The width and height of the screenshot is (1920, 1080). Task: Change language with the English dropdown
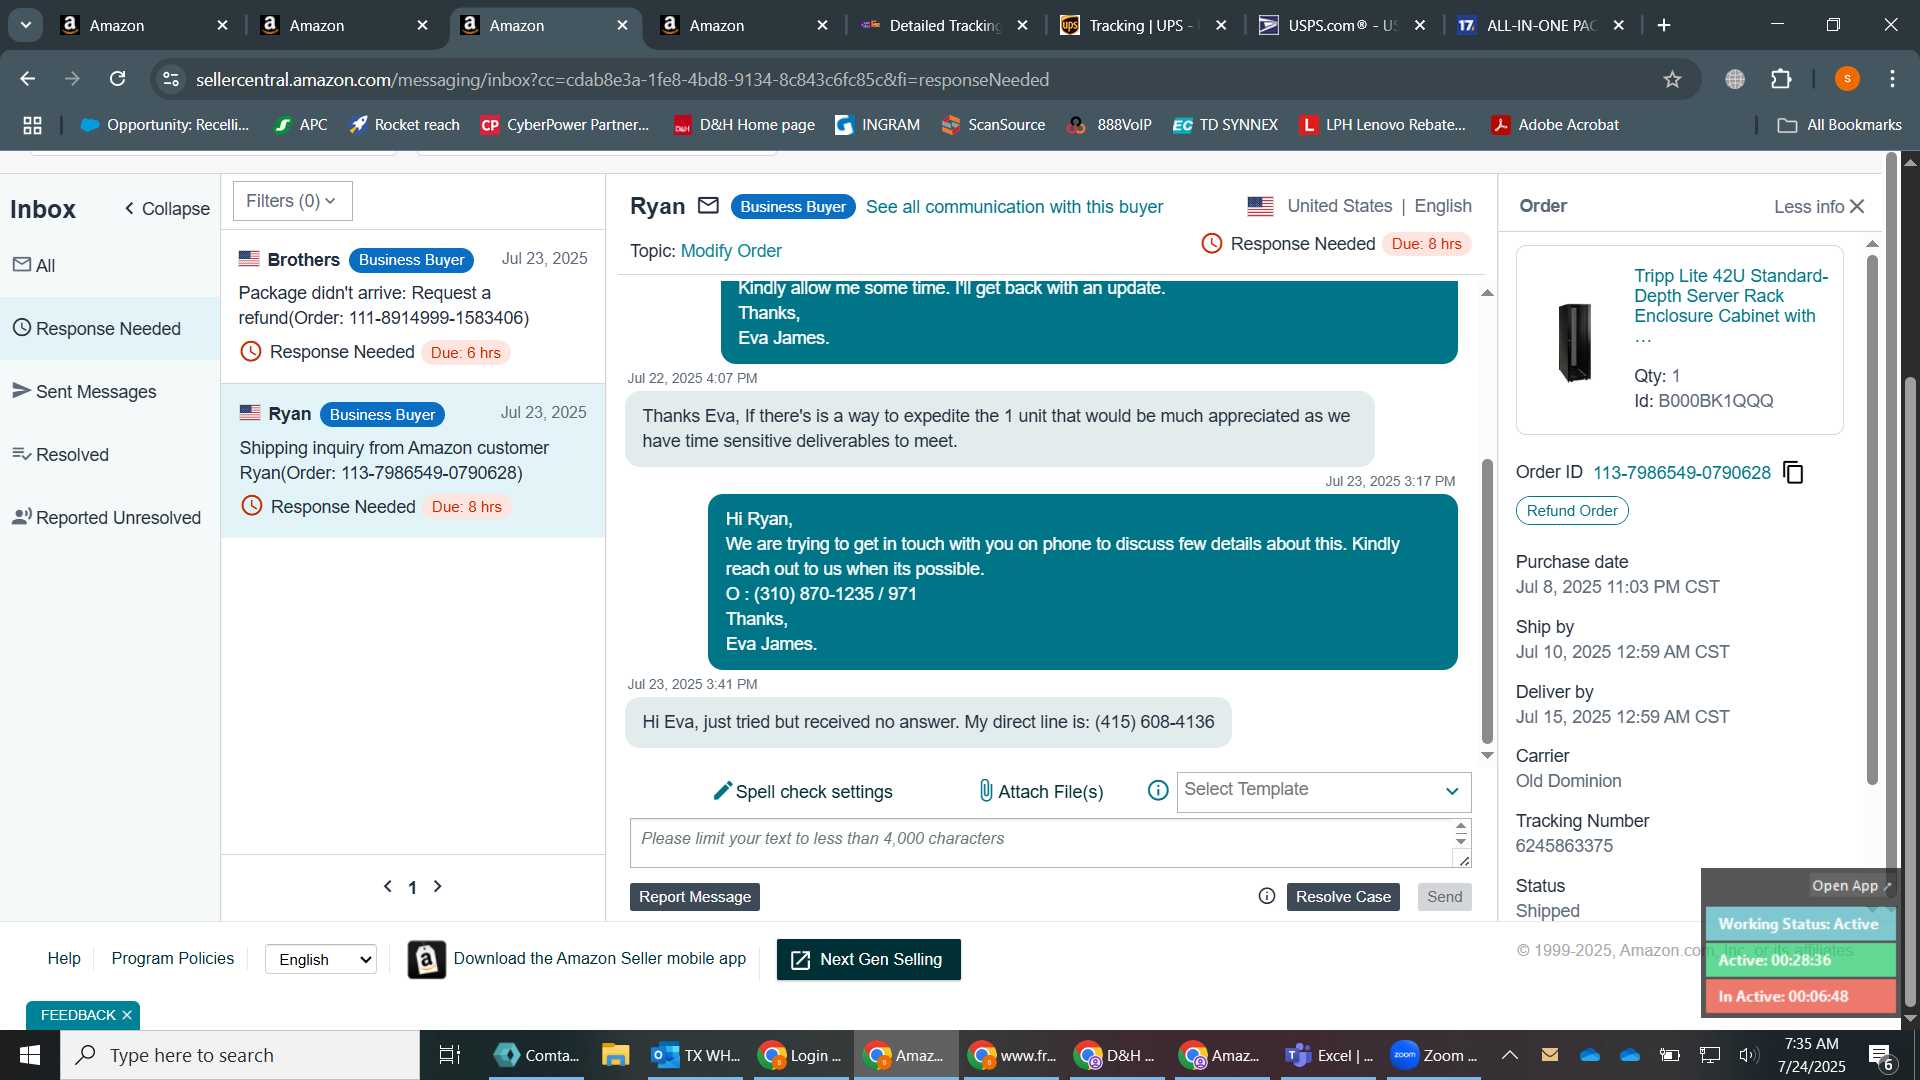click(x=321, y=959)
